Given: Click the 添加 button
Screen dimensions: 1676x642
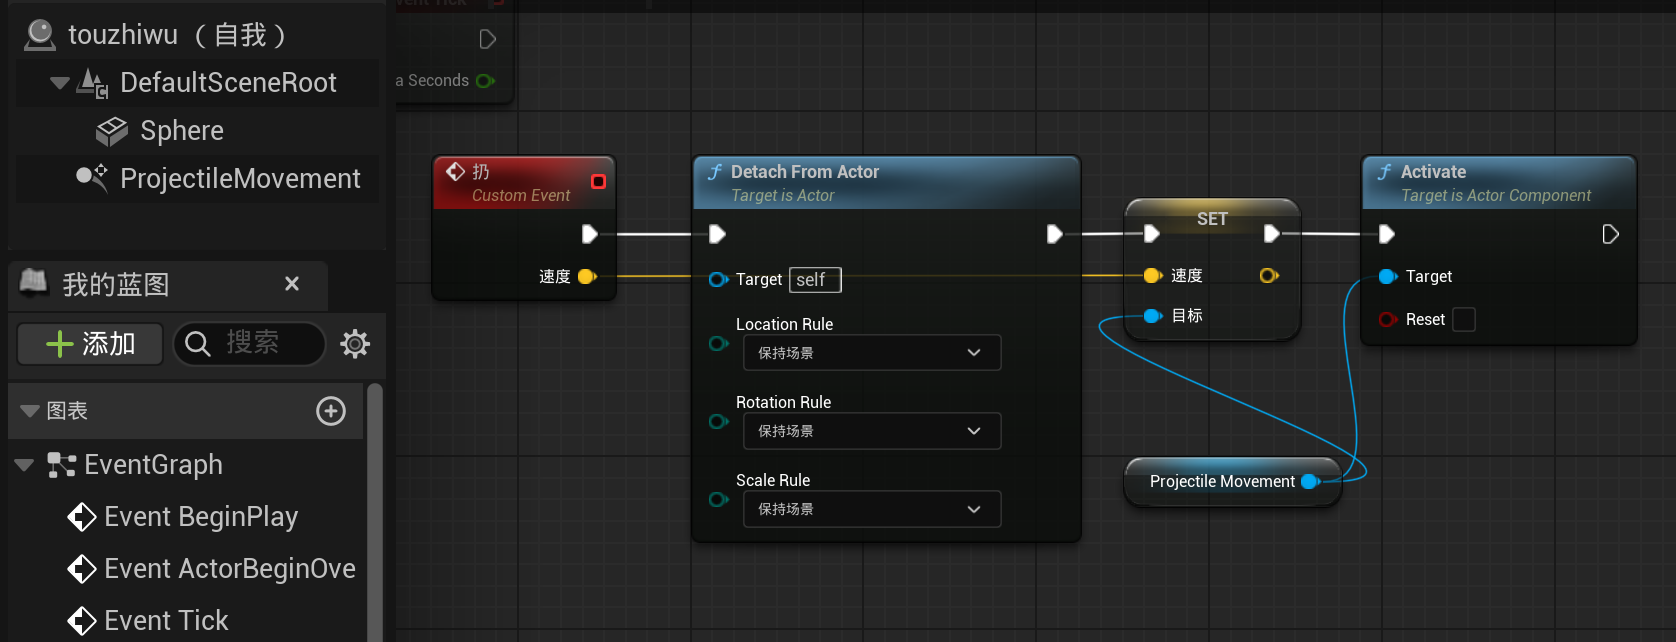Looking at the screenshot, I should (90, 344).
